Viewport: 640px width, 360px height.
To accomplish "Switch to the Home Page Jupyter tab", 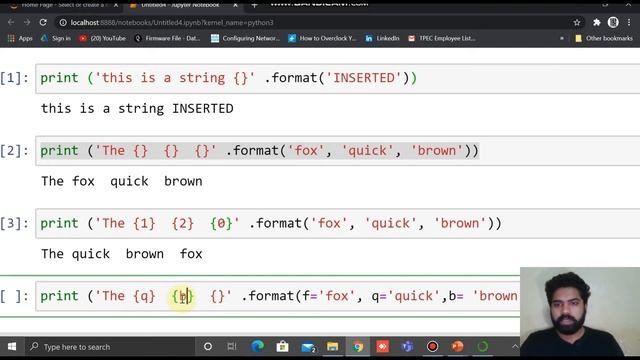I will tap(63, 5).
